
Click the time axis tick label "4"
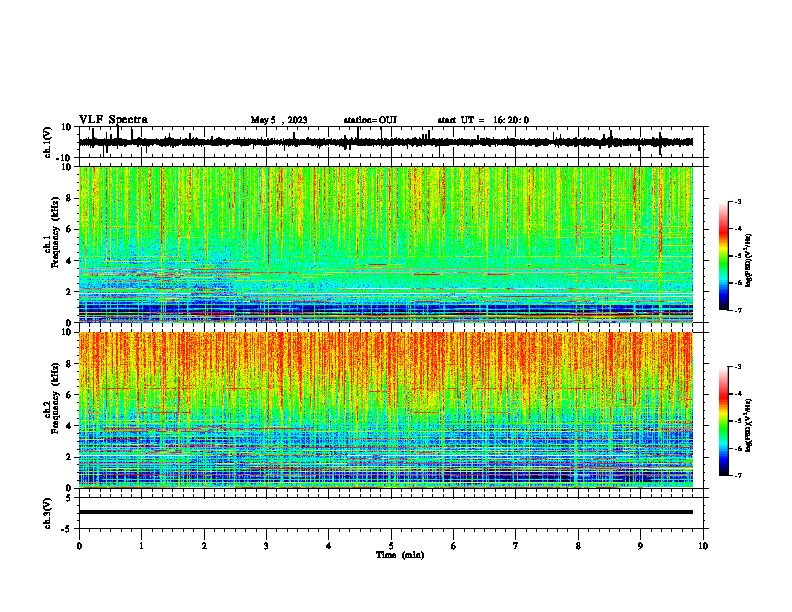[x=329, y=546]
